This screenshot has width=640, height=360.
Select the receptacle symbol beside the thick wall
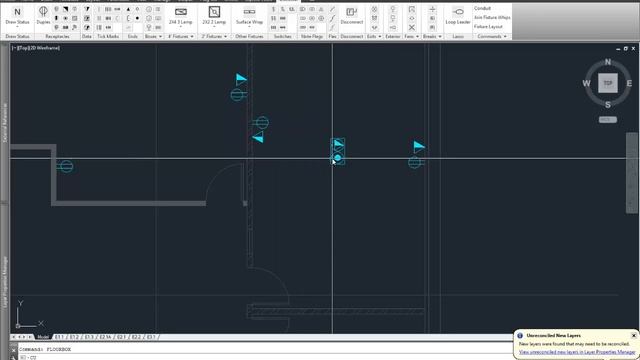(65, 166)
